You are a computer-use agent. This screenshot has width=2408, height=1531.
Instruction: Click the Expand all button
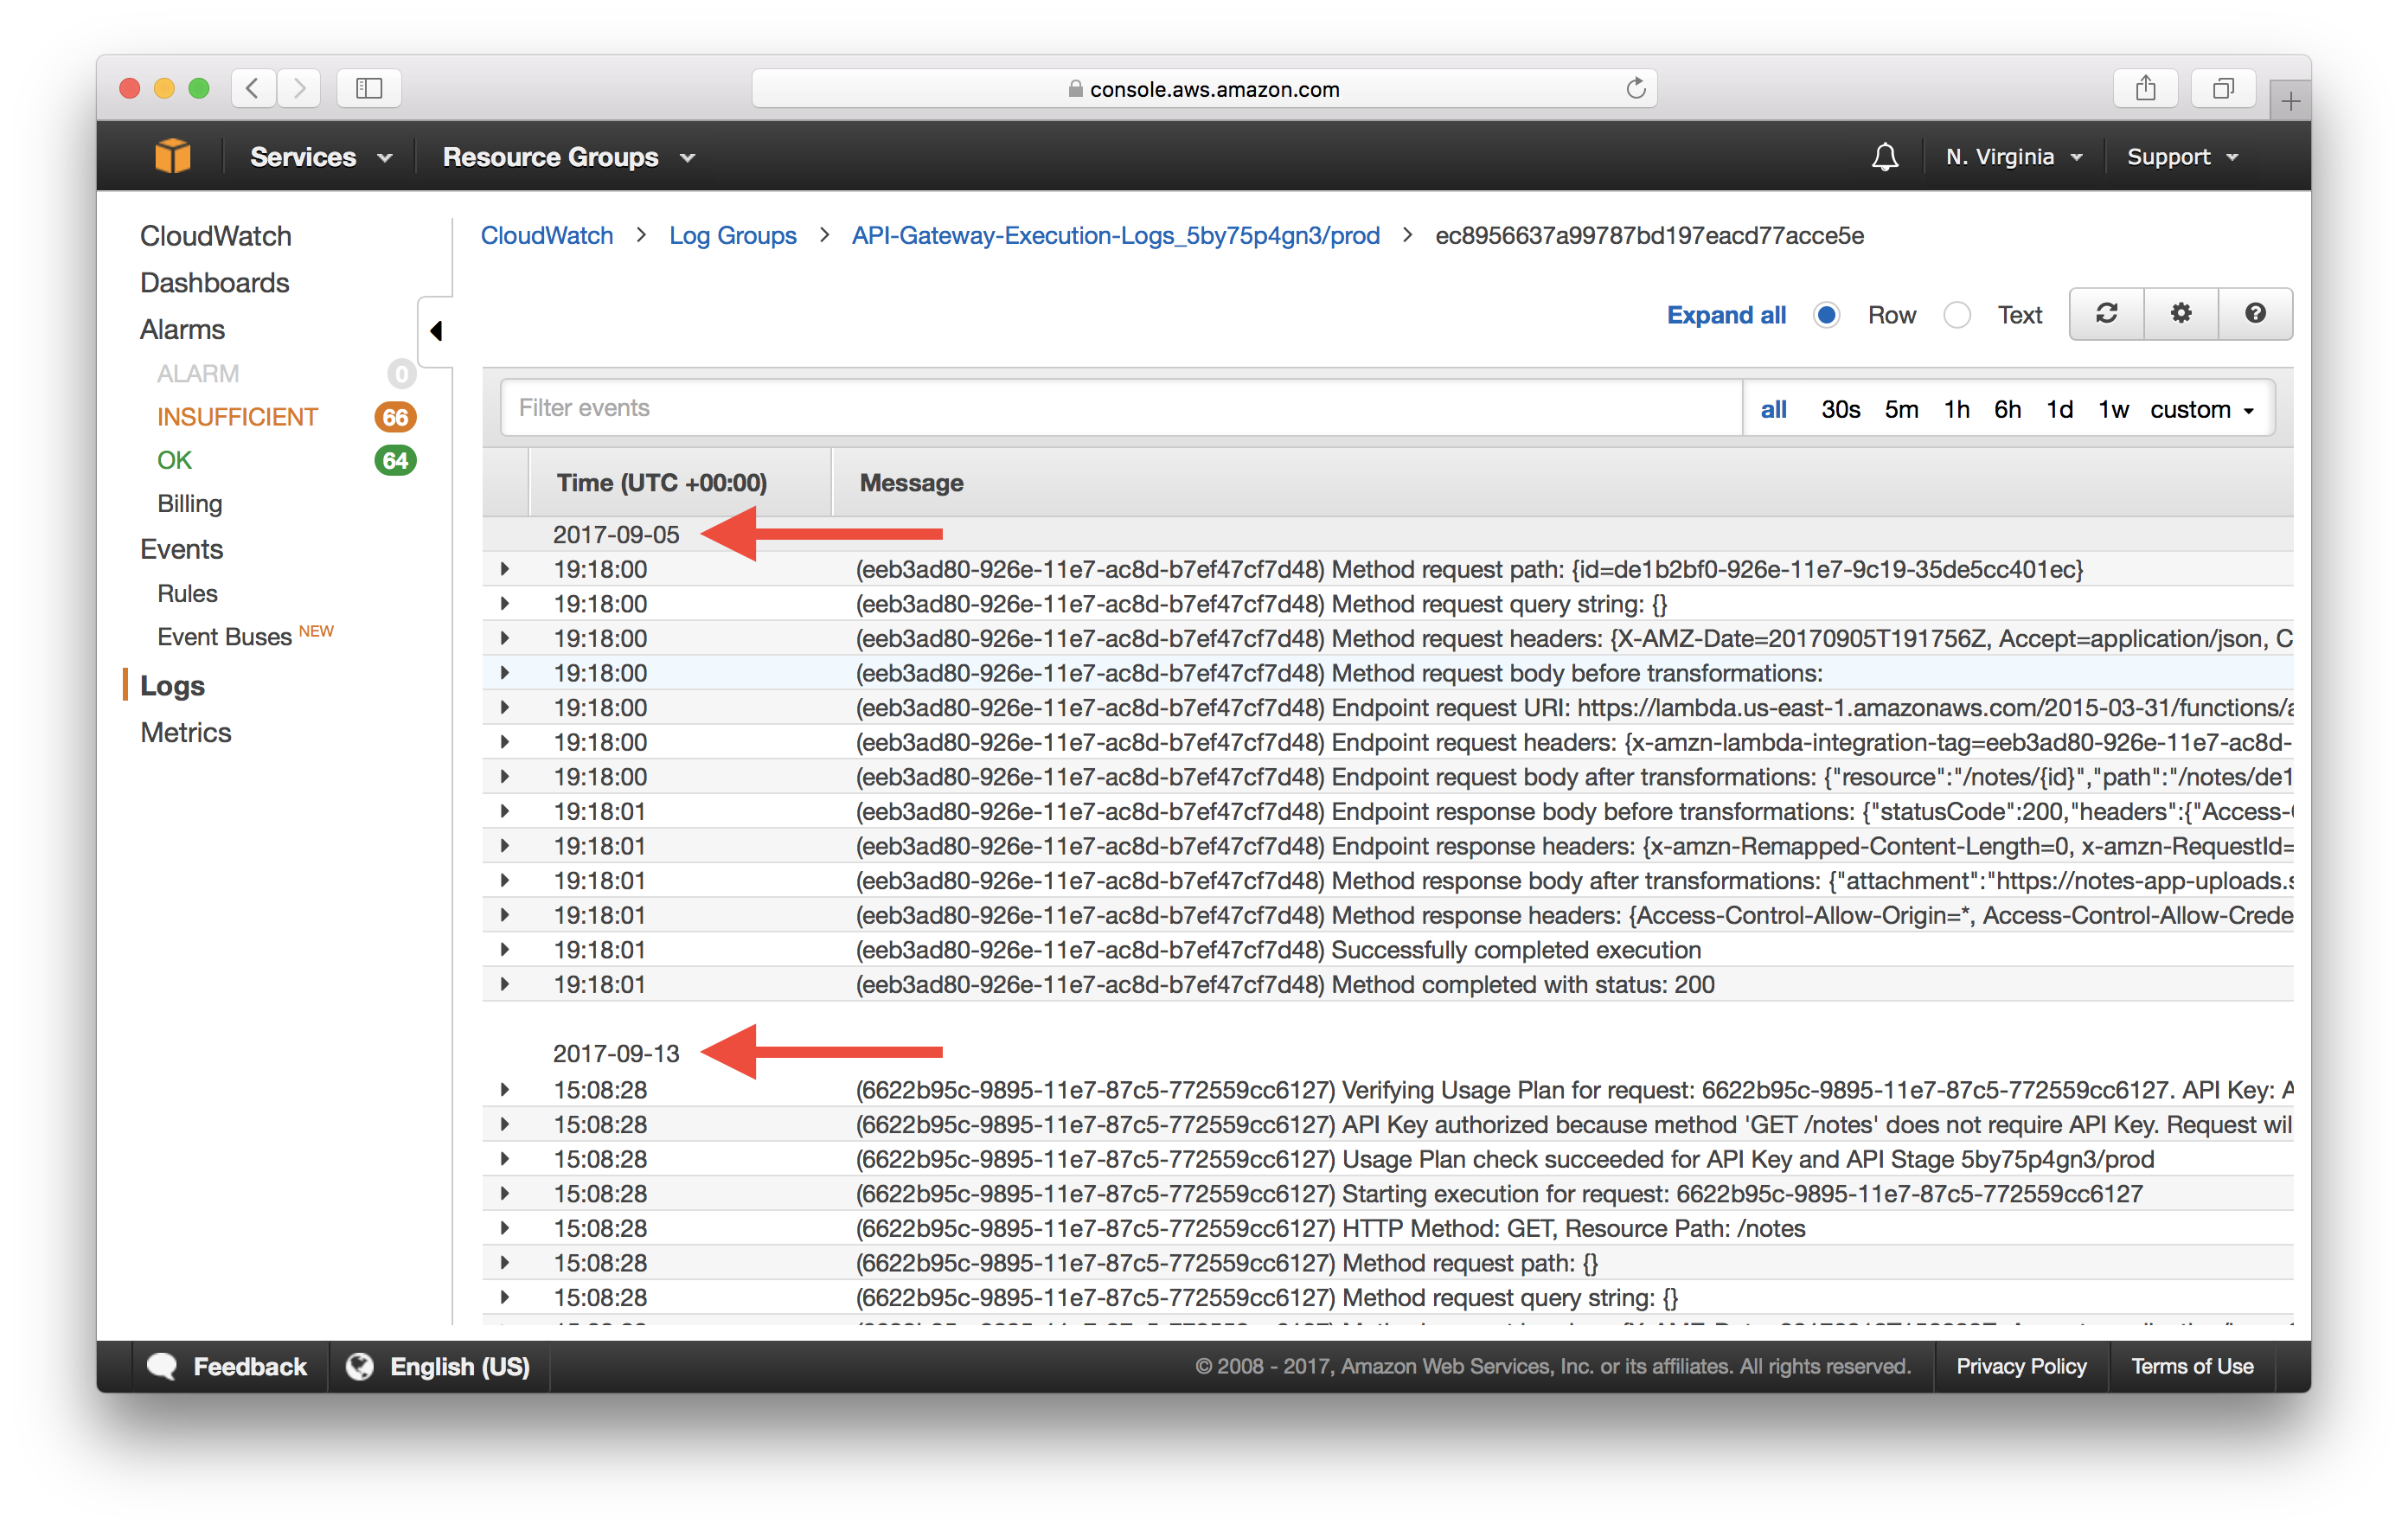(1727, 314)
